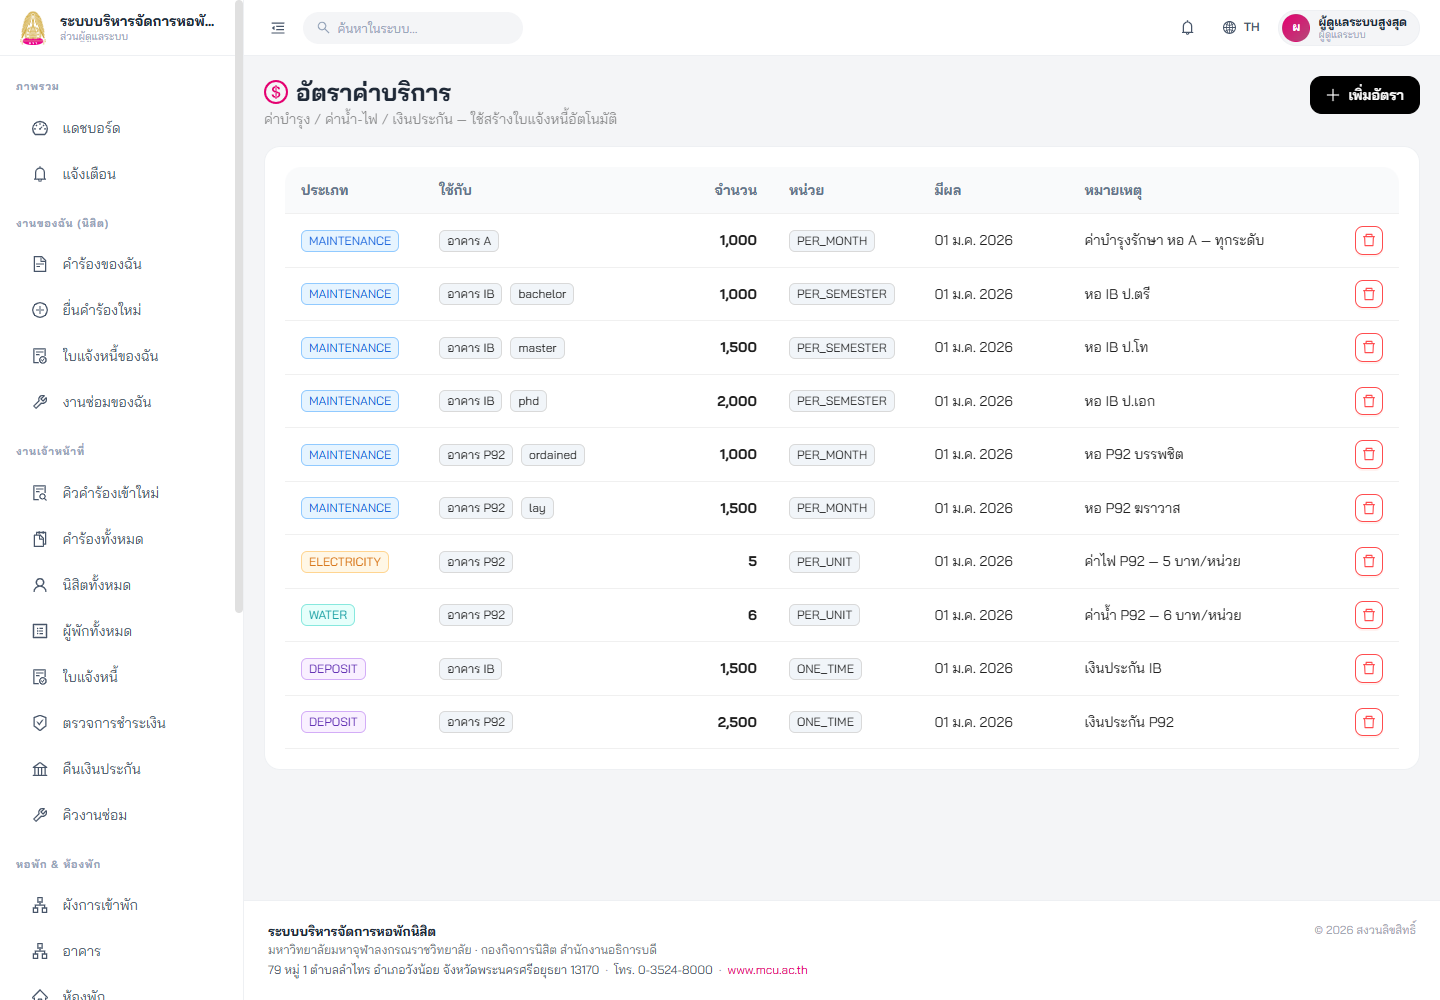Image resolution: width=1440 pixels, height=1000 pixels.
Task: Click the sidebar vertical scrollbar
Action: click(x=239, y=306)
